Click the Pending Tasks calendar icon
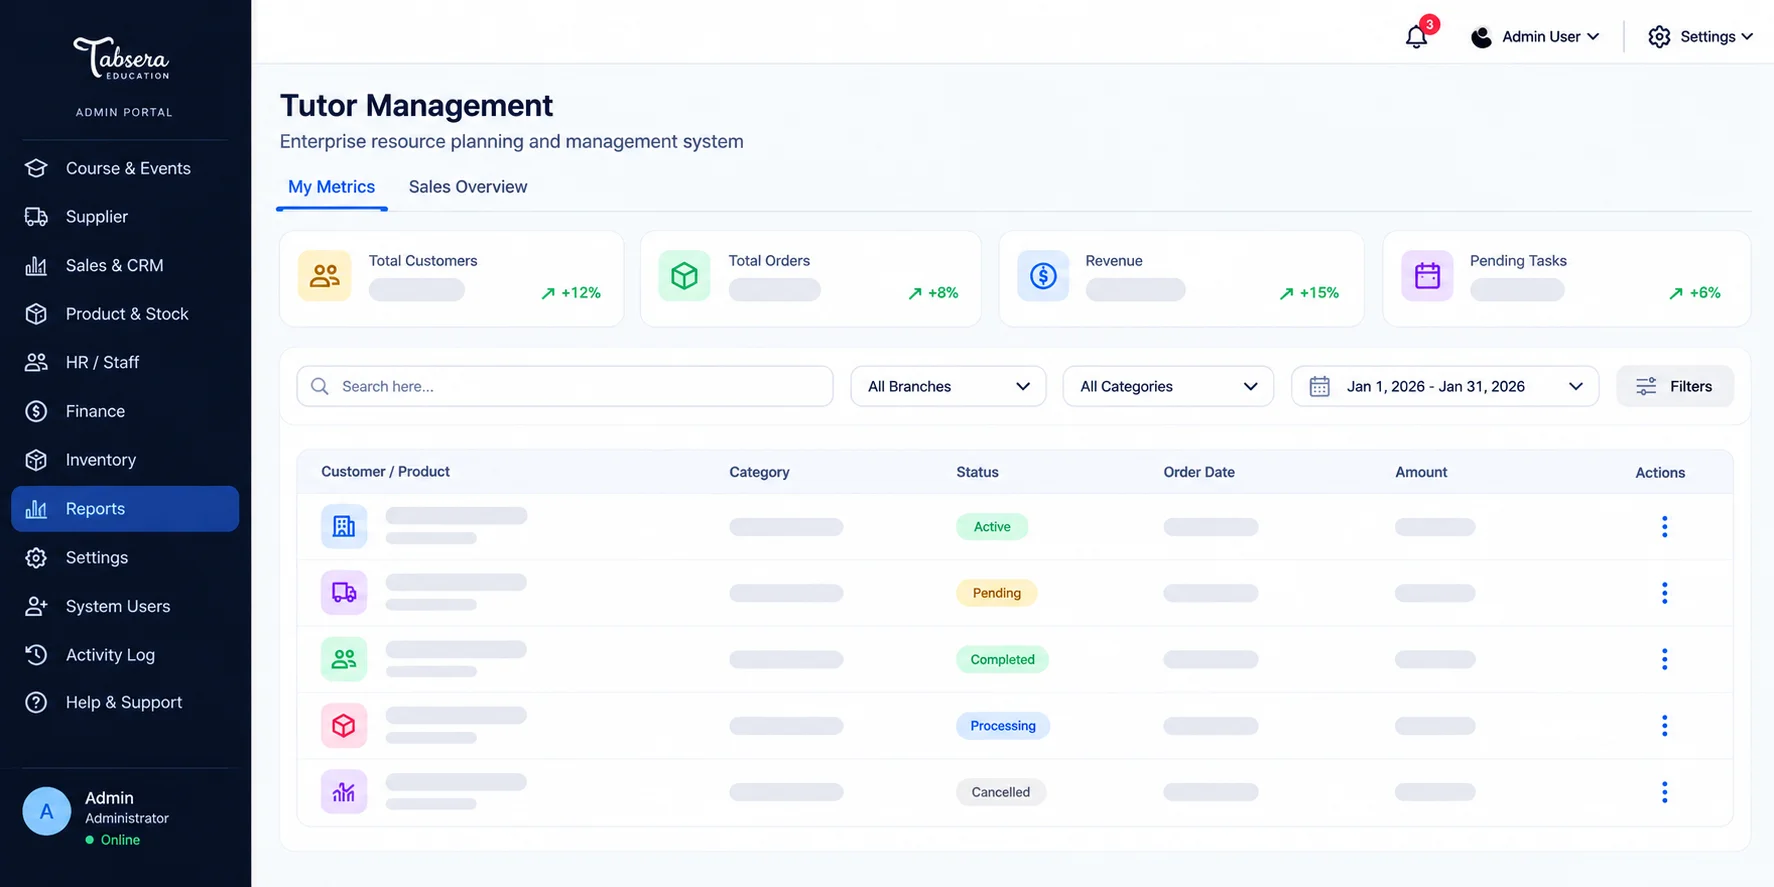This screenshot has height=887, width=1774. click(1427, 276)
